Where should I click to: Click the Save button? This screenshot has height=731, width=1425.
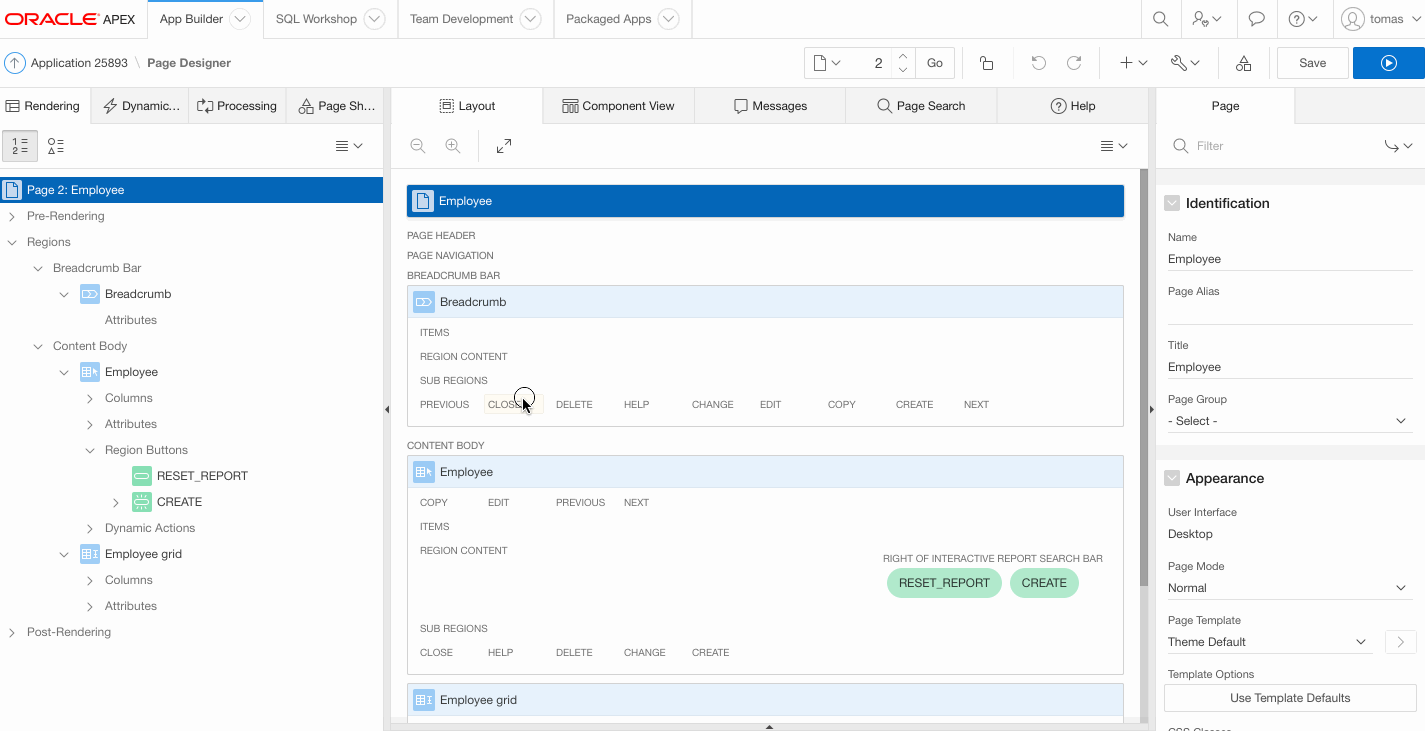click(x=1312, y=63)
